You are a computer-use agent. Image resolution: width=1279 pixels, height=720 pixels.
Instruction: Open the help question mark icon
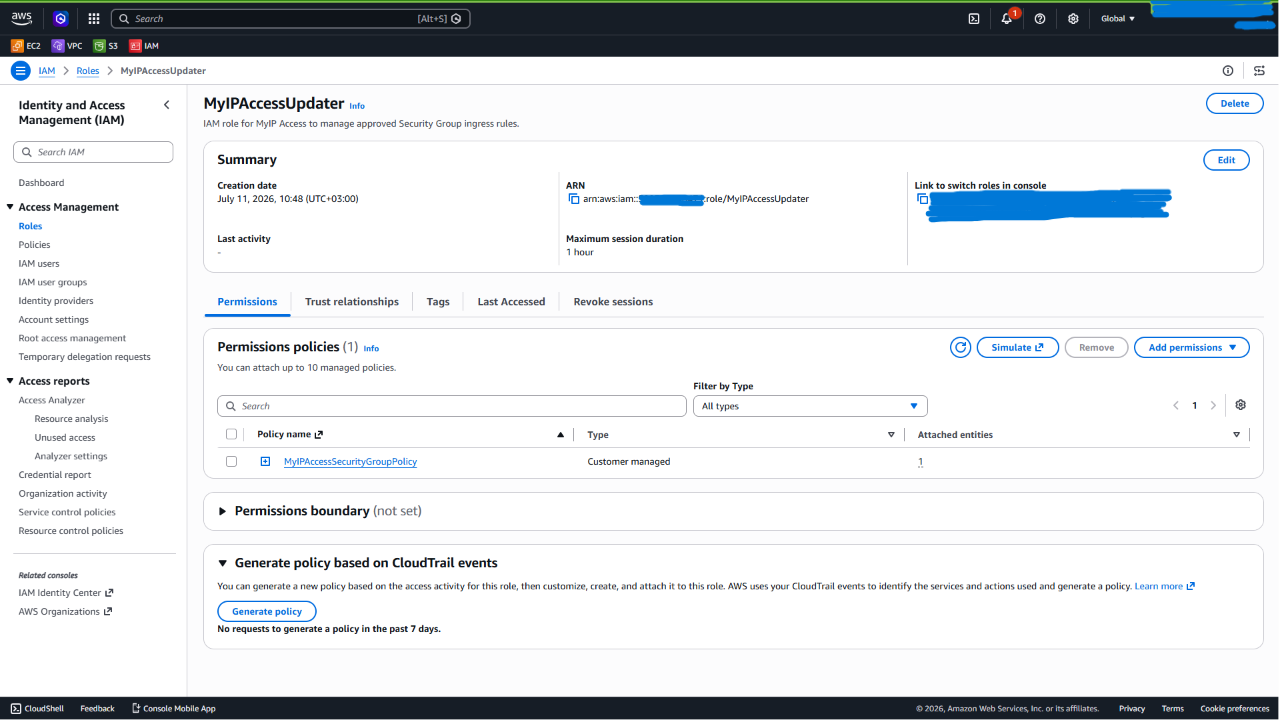pyautogui.click(x=1040, y=18)
